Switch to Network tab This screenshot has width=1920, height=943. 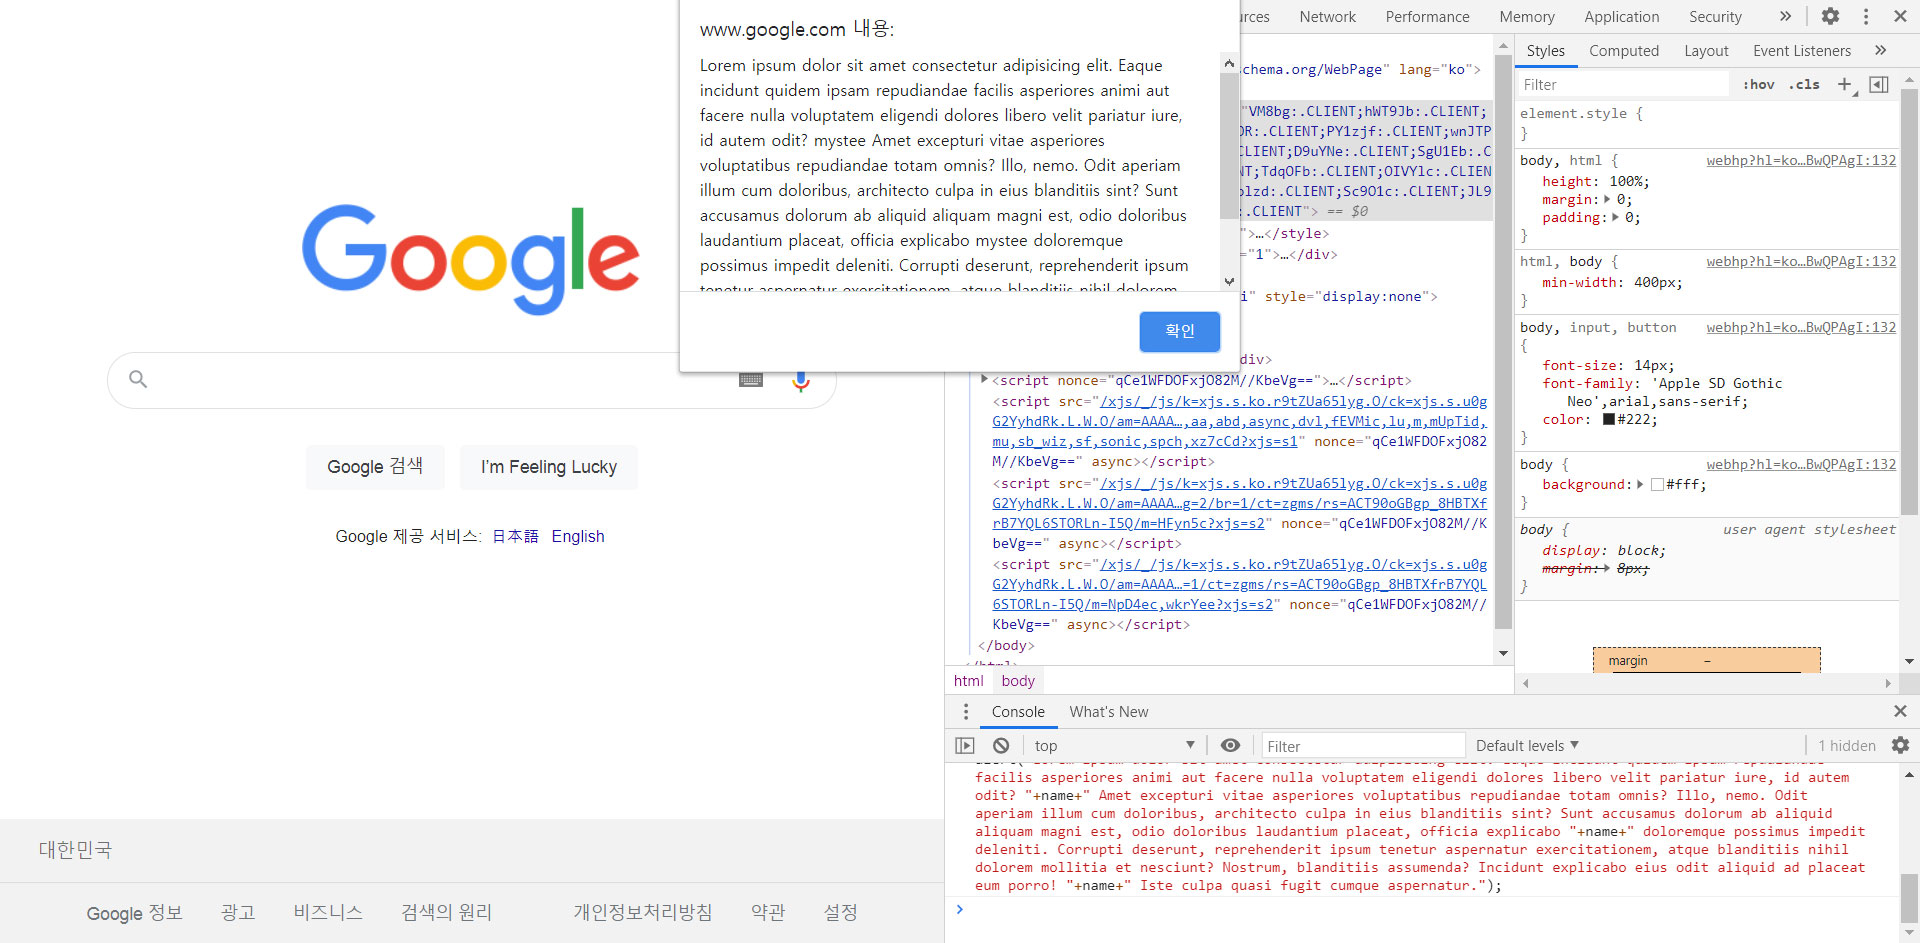click(x=1327, y=17)
